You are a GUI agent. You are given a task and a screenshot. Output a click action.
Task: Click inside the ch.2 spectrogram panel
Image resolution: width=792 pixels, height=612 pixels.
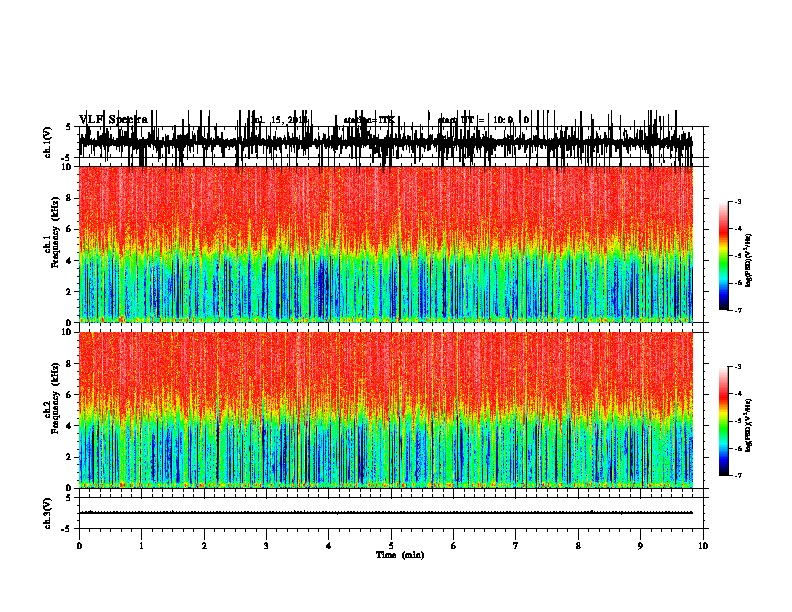(x=386, y=410)
